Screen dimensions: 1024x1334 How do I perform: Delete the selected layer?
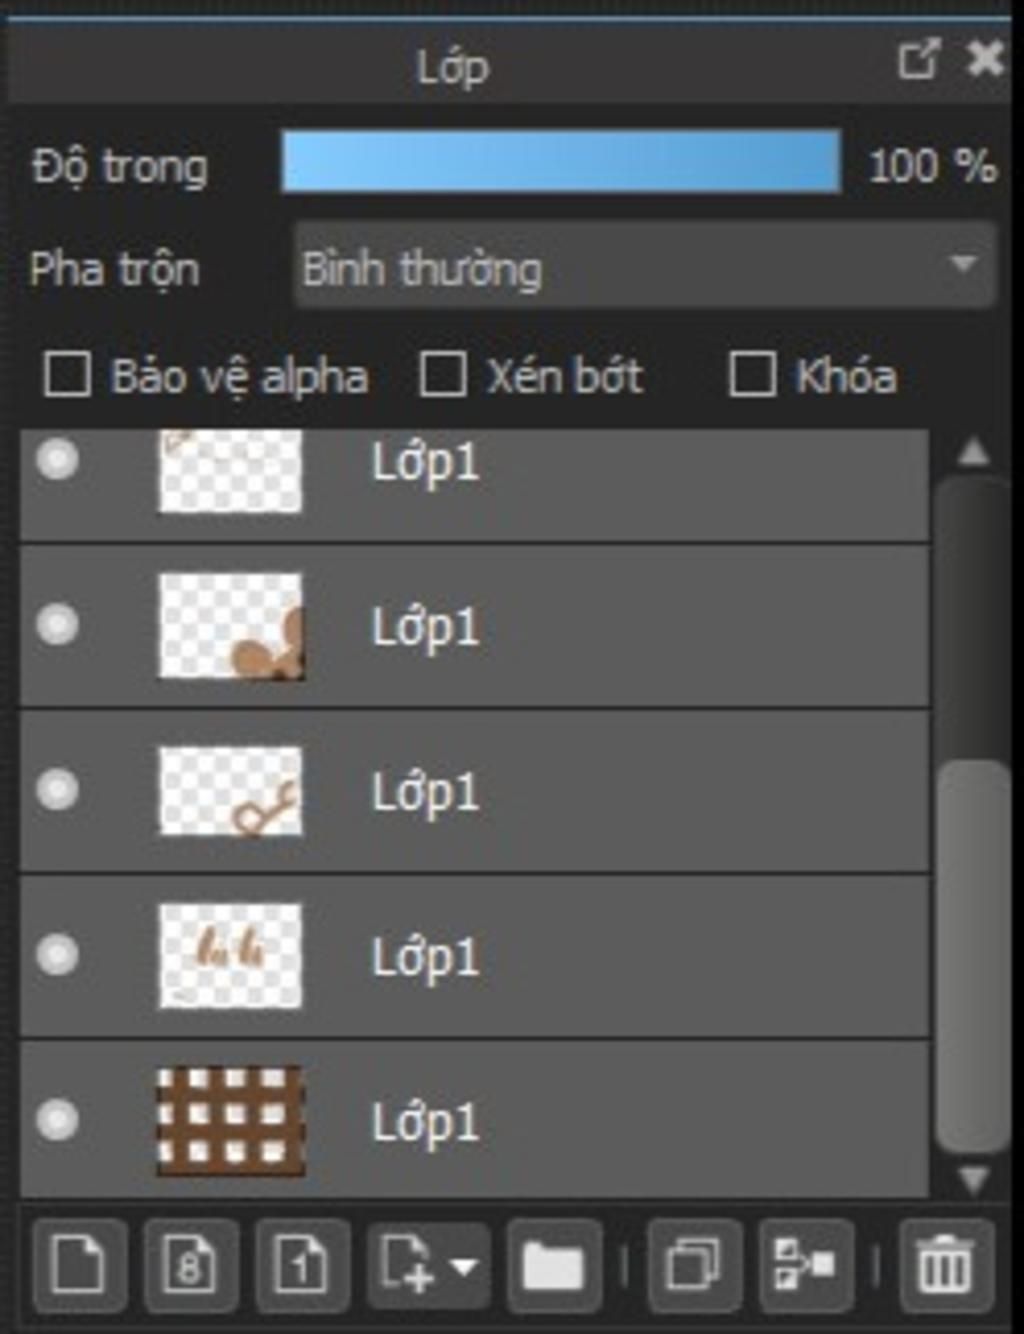pos(946,1265)
